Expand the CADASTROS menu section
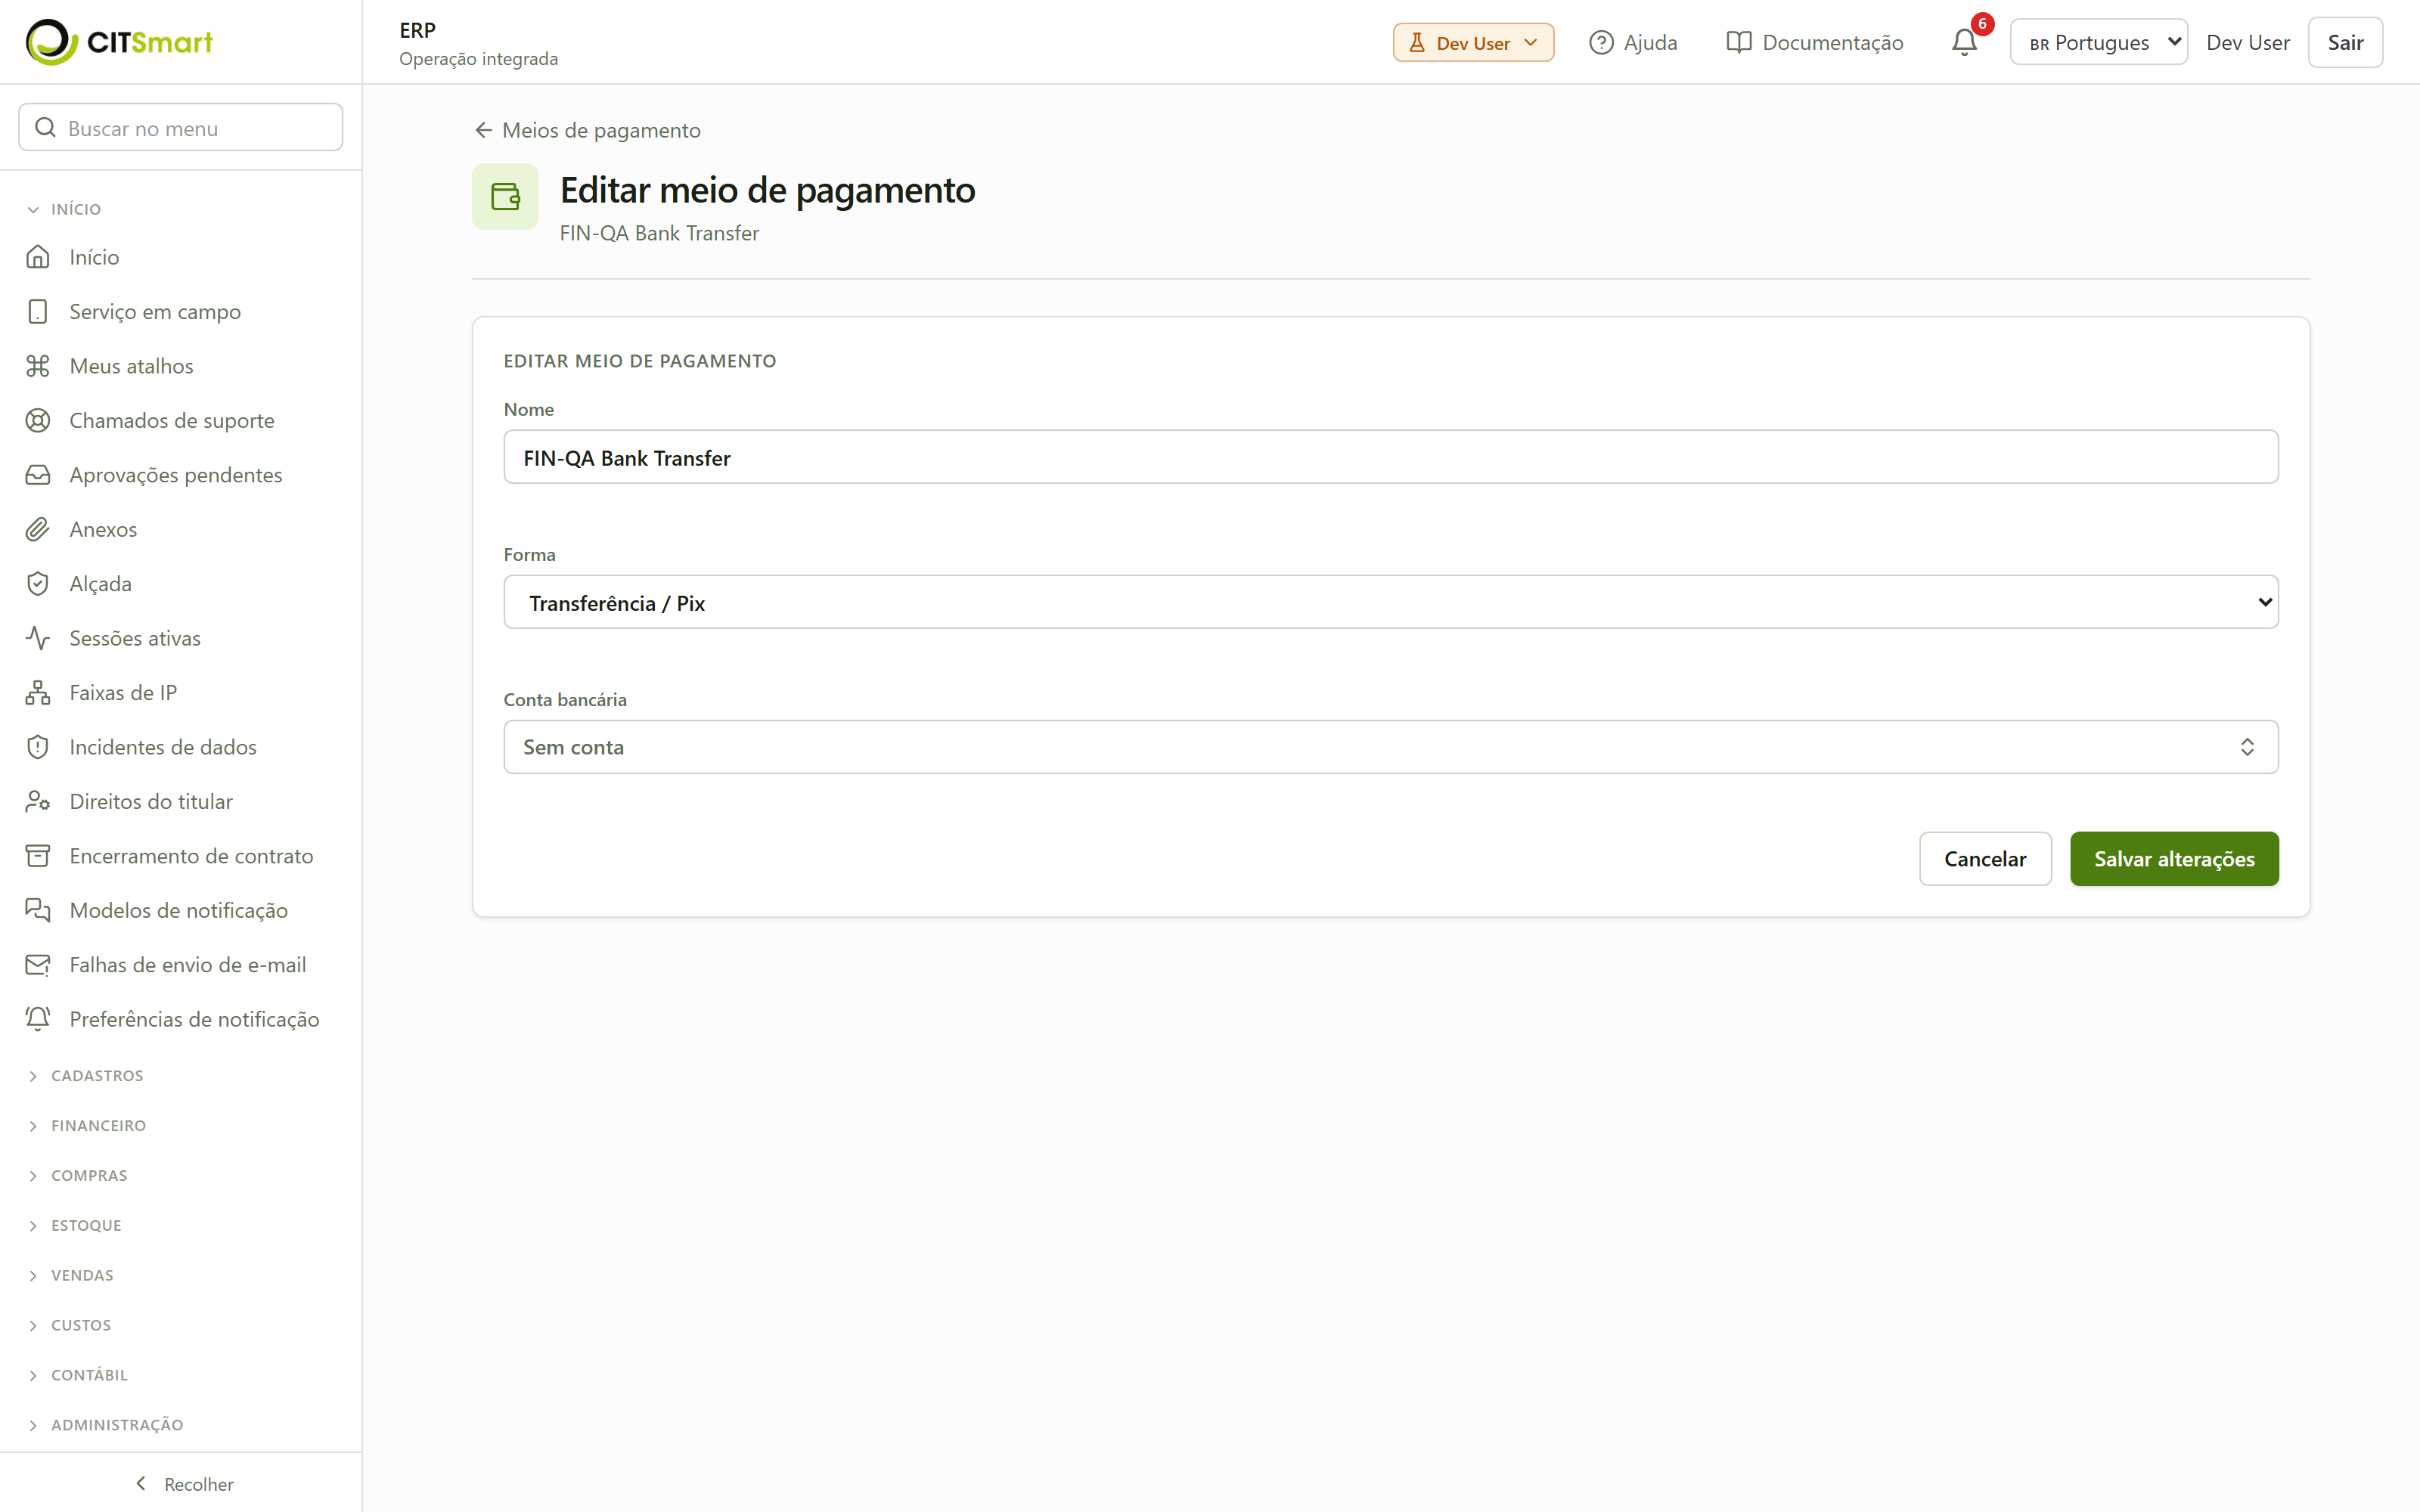This screenshot has width=2420, height=1512. 86,1076
